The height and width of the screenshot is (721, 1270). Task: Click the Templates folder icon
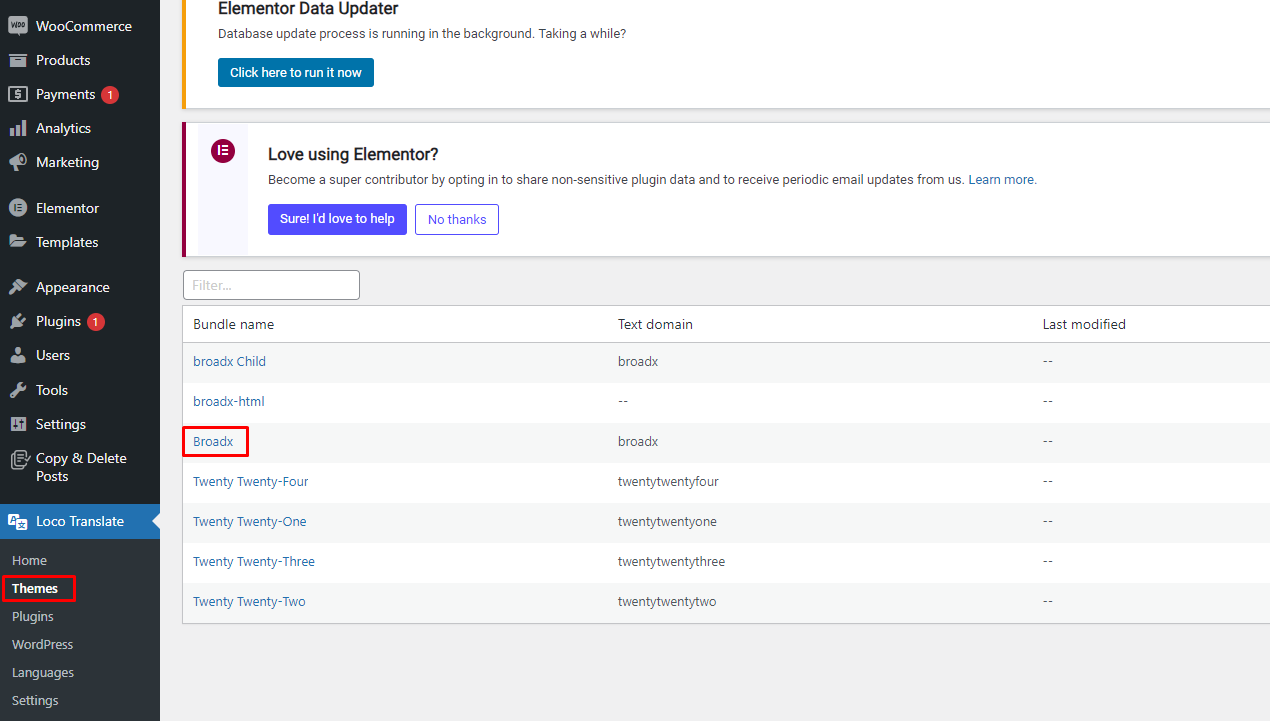coord(18,242)
